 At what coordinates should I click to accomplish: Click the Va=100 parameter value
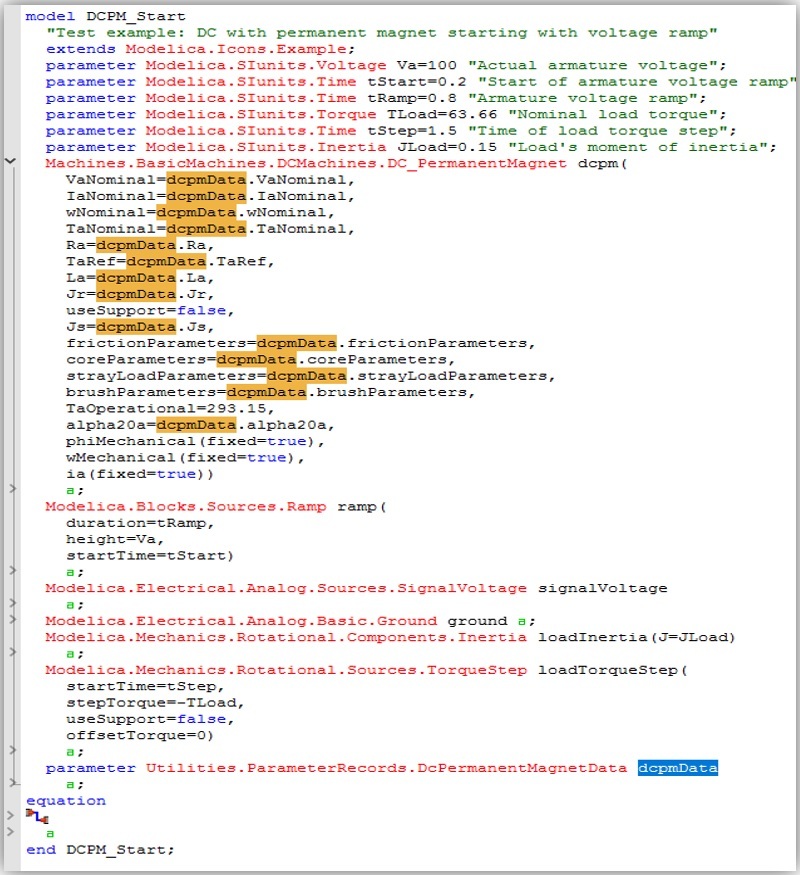[426, 65]
